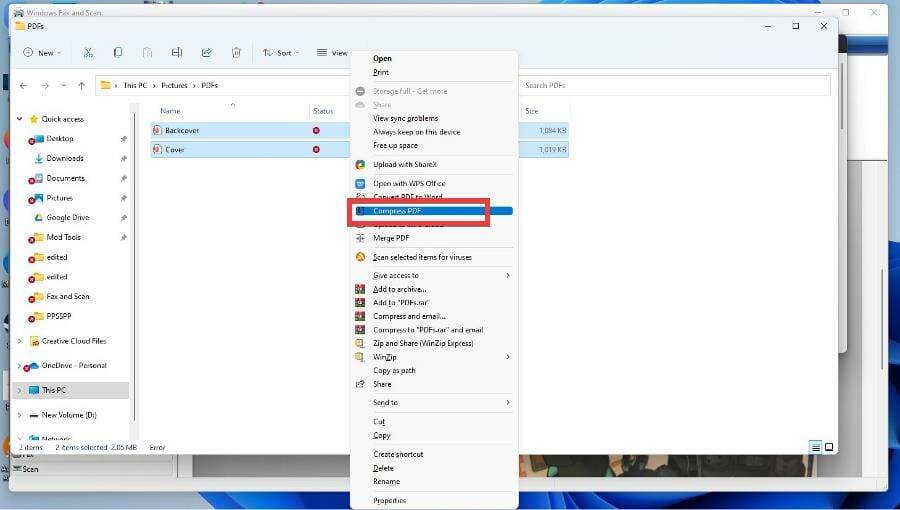The height and width of the screenshot is (510, 900).
Task: Open the View layout dropdown
Action: [333, 53]
